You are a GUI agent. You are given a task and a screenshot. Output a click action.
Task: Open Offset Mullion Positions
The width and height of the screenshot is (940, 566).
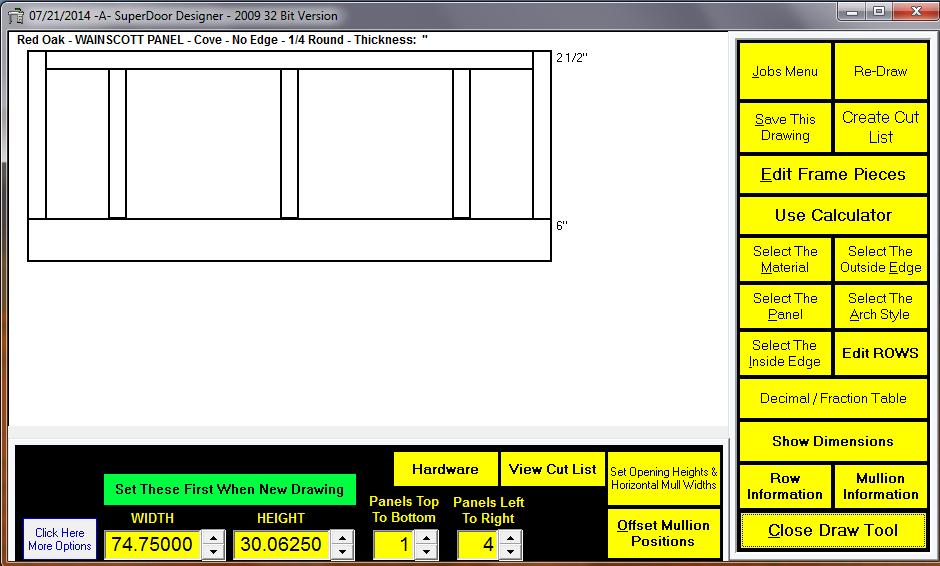tap(664, 533)
